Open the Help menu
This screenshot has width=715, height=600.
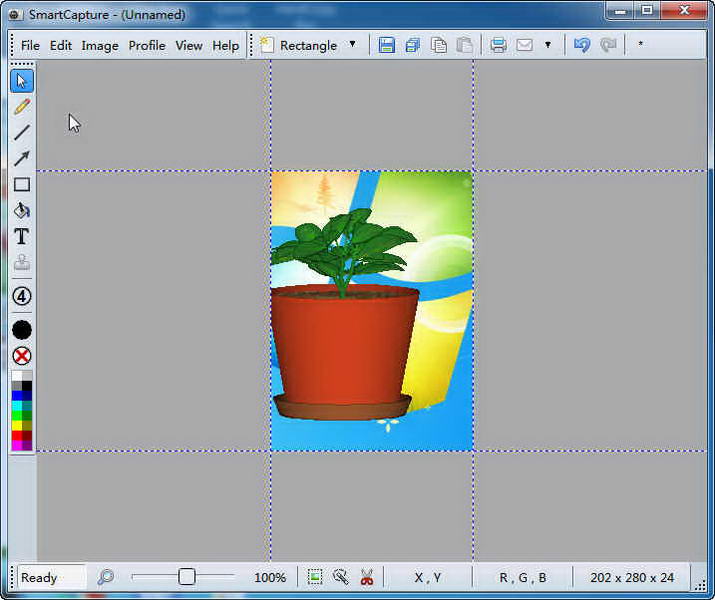(x=226, y=46)
